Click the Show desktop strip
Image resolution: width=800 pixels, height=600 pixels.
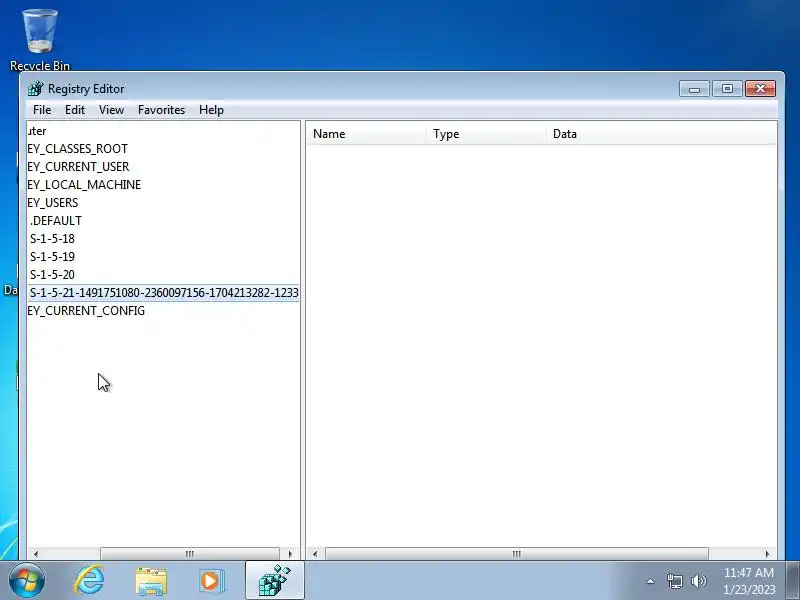793,581
